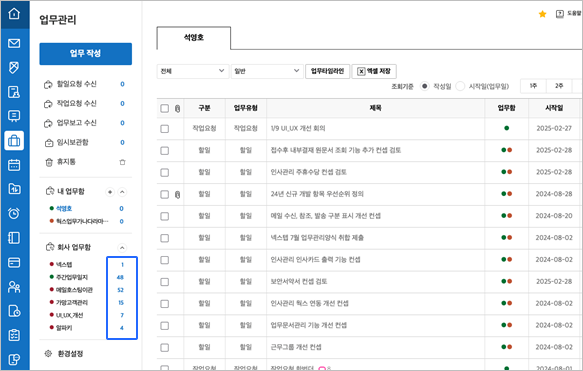Select 주간업무일지 under 회사 업무함
Screen dimensions: 583x371
pyautogui.click(x=72, y=277)
